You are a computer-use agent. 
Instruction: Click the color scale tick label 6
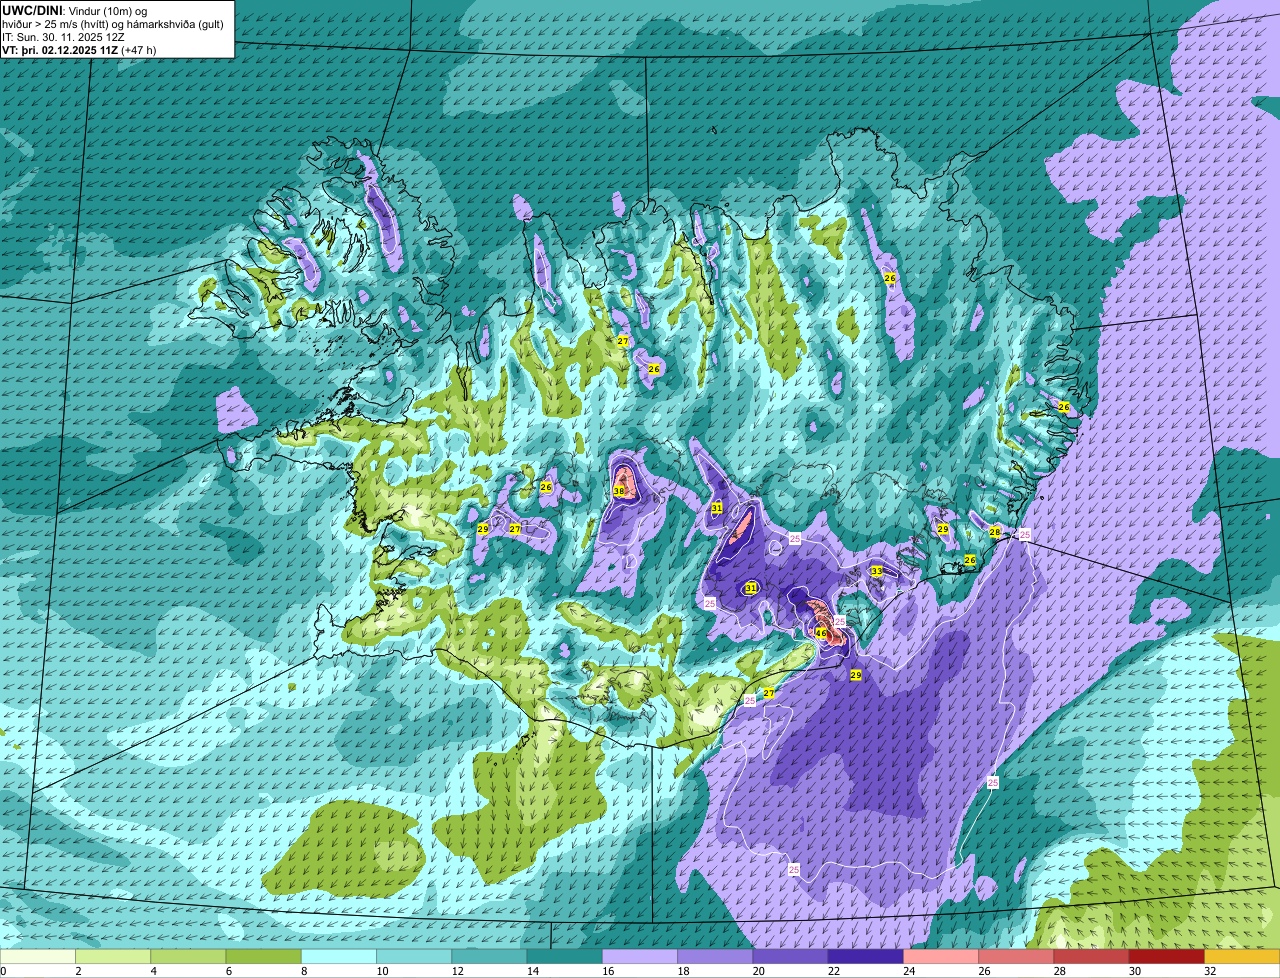point(227,971)
